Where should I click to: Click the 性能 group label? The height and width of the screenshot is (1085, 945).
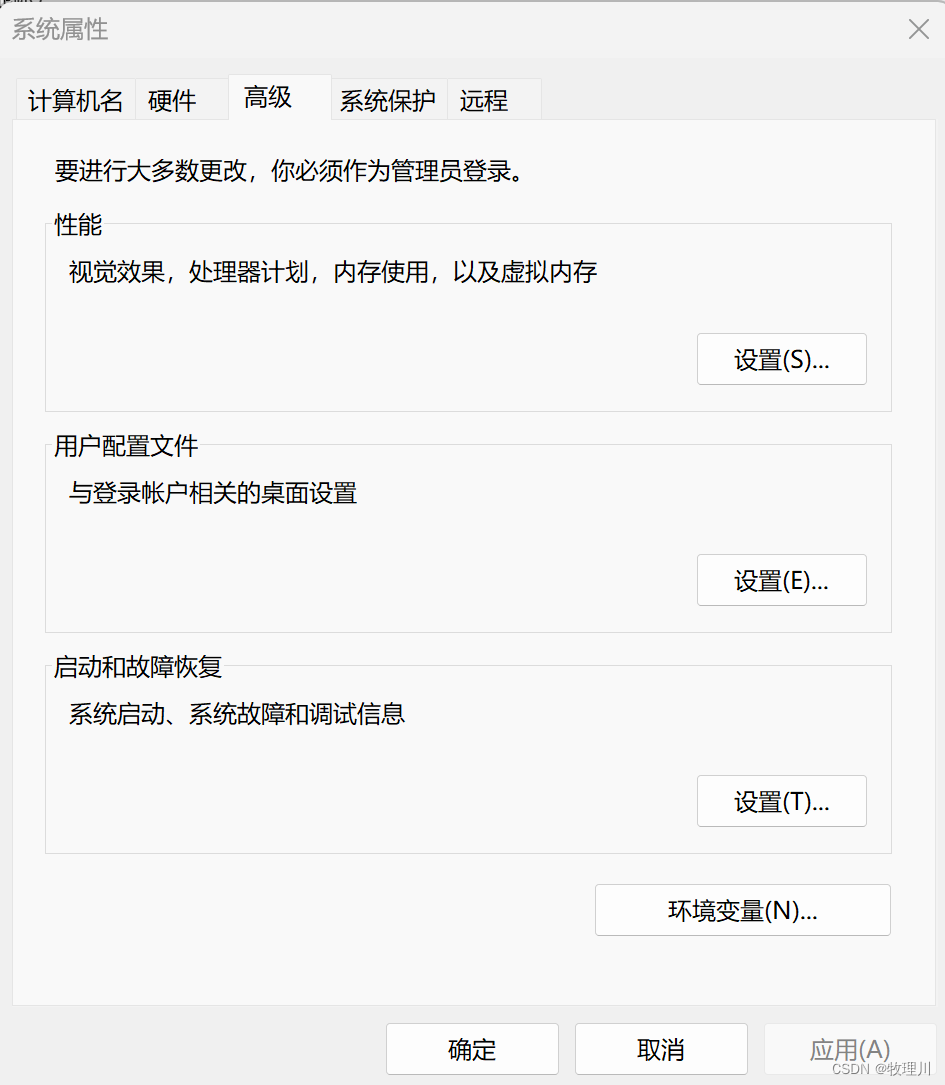[x=78, y=225]
